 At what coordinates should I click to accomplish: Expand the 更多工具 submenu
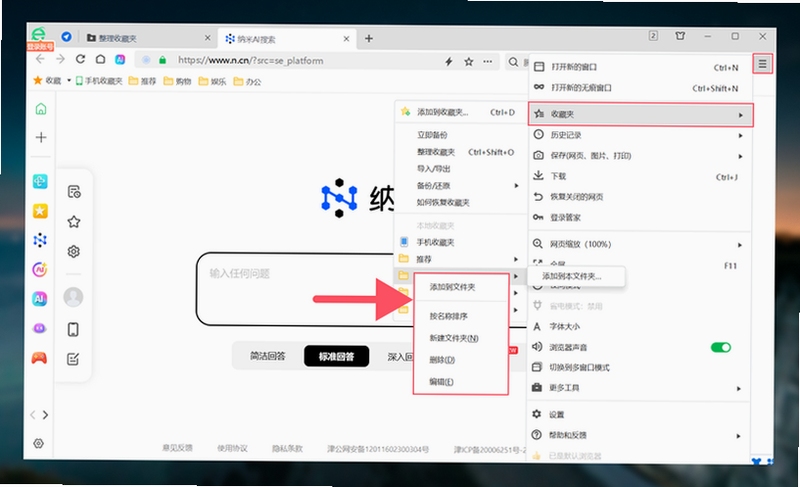coord(639,388)
